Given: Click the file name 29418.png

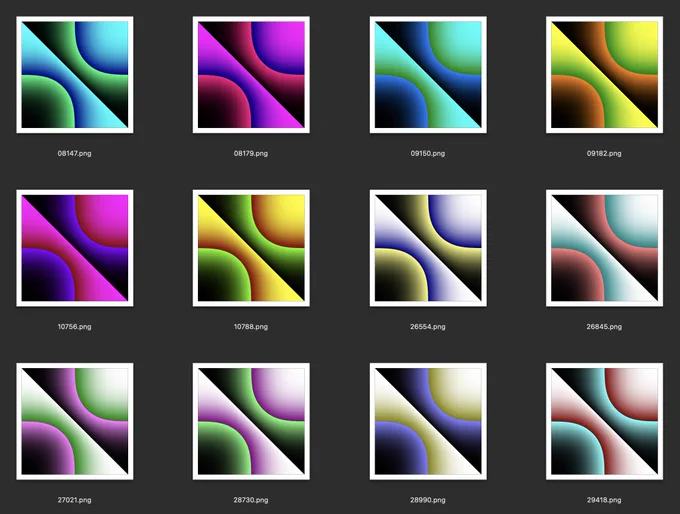Looking at the screenshot, I should coord(604,500).
